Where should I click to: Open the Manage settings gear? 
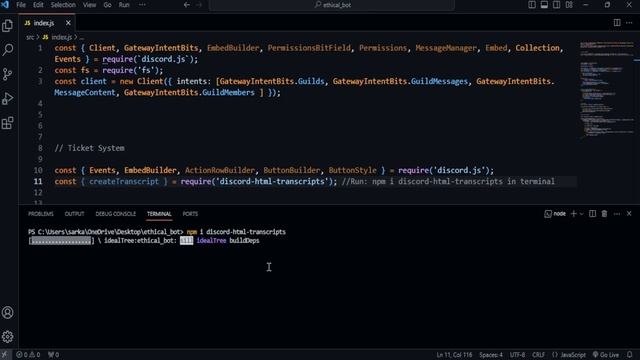[8, 337]
